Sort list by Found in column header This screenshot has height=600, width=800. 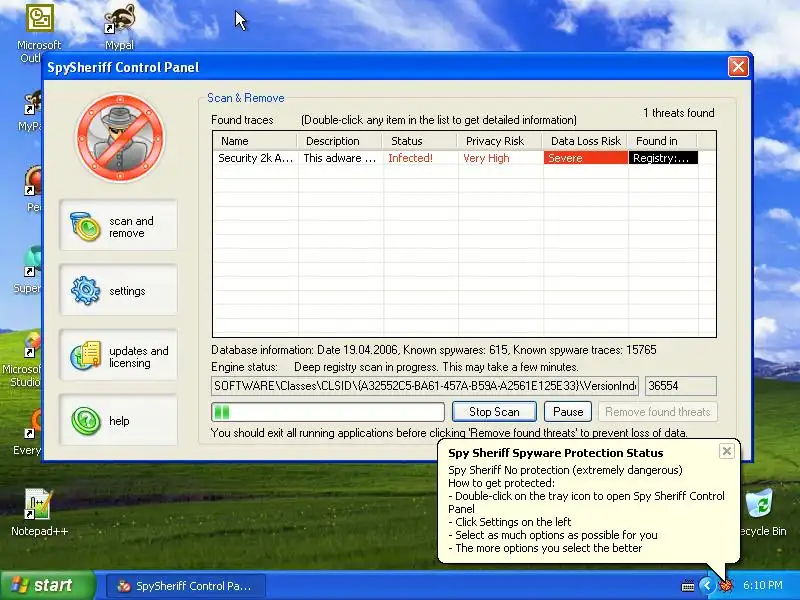tap(662, 141)
